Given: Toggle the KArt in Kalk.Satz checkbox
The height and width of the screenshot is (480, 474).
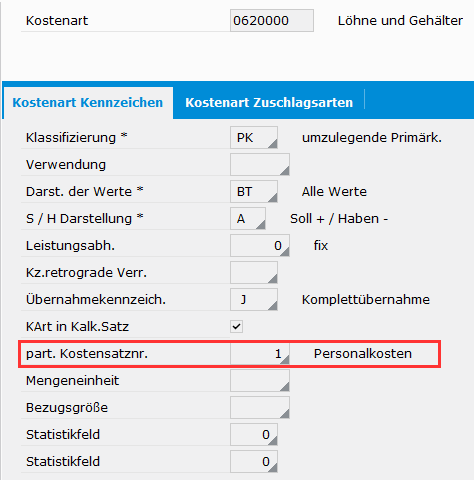Looking at the screenshot, I should [236, 326].
